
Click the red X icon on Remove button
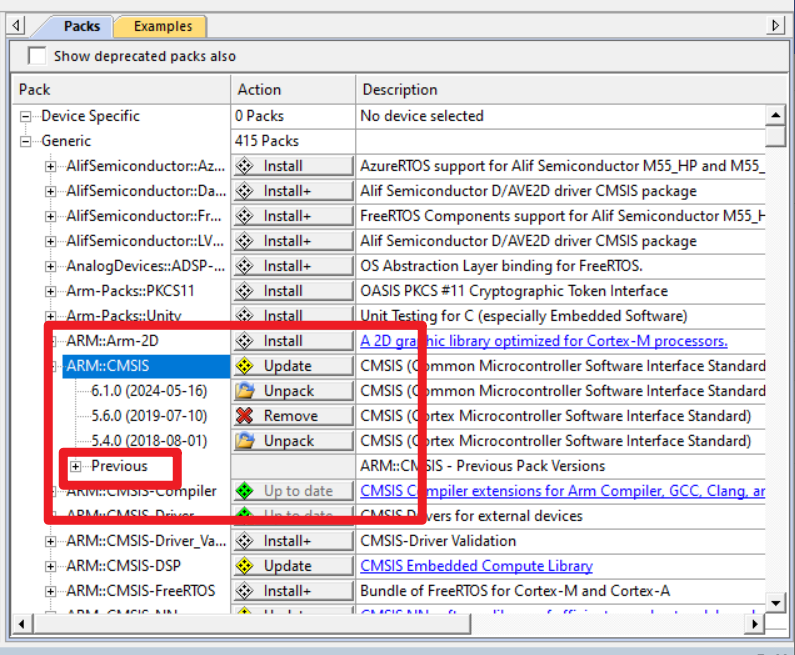click(x=245, y=416)
